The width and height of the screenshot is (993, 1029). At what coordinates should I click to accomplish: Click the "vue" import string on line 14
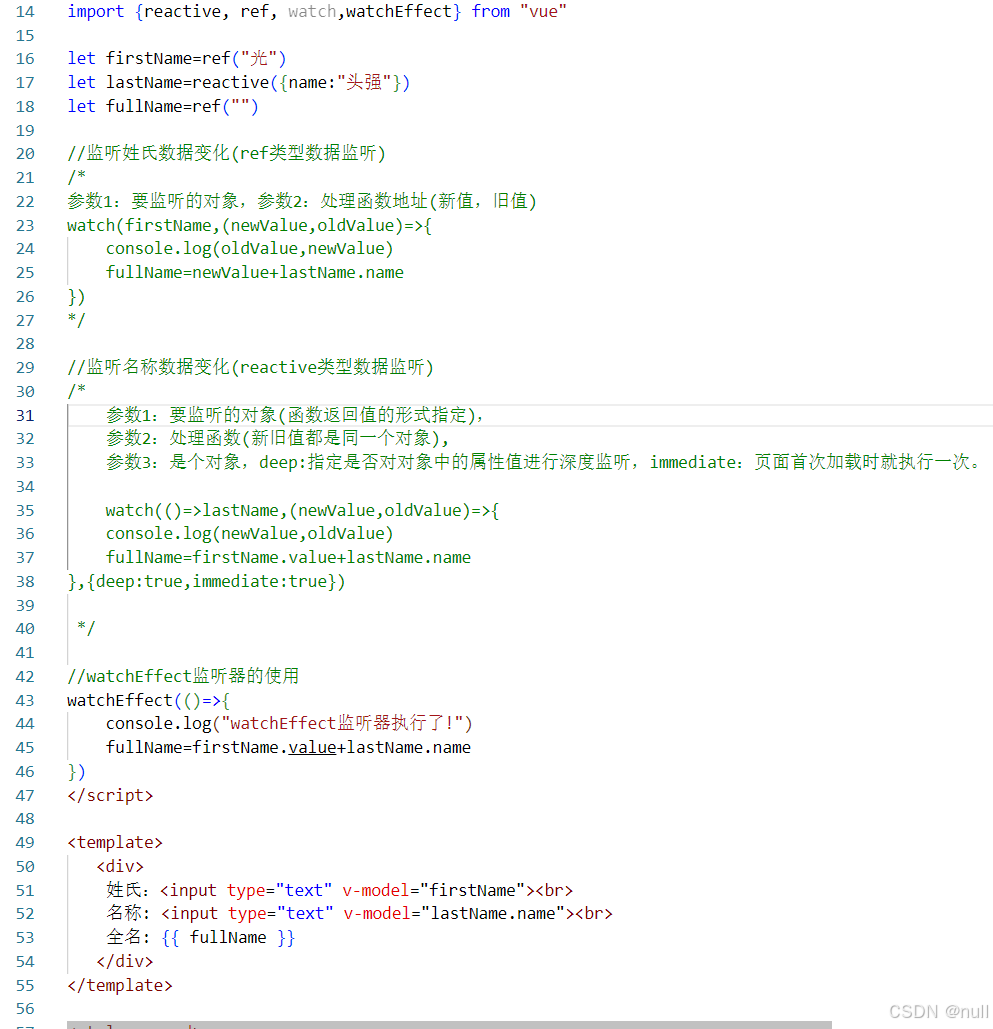pos(543,11)
